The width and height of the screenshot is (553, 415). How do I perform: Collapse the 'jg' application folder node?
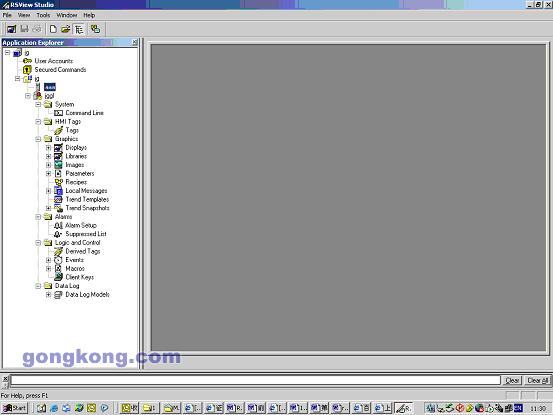[17, 79]
